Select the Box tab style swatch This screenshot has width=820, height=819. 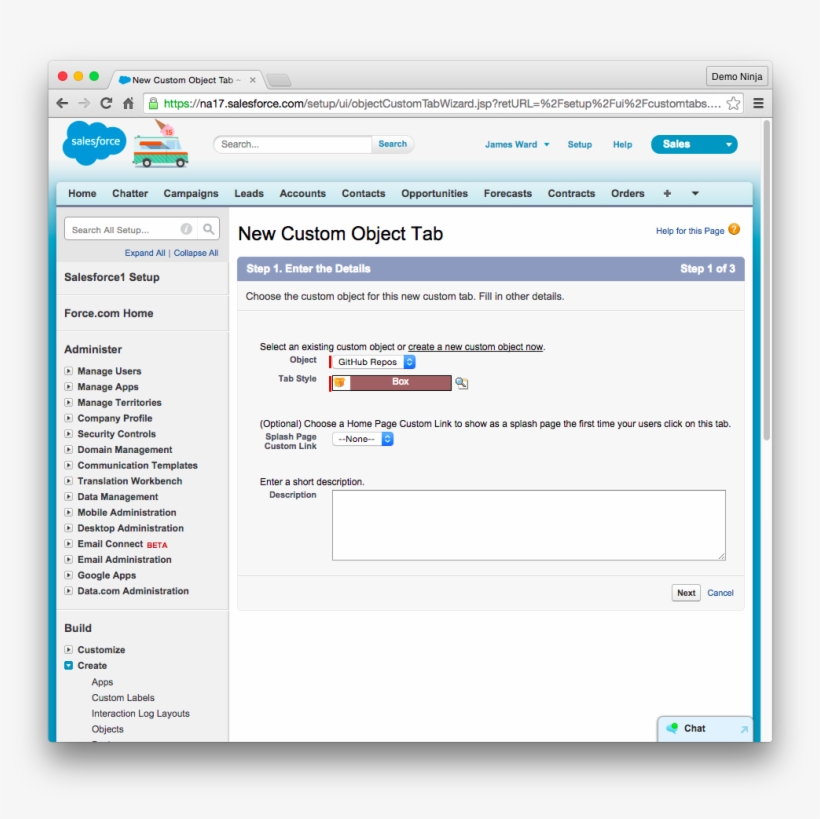click(400, 380)
